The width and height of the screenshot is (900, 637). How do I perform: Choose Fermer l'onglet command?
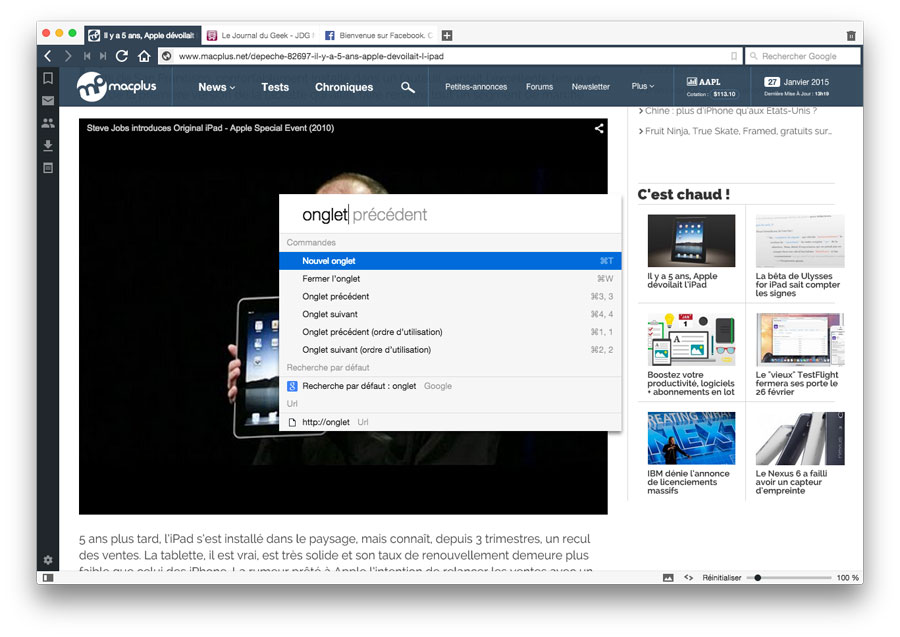point(450,278)
